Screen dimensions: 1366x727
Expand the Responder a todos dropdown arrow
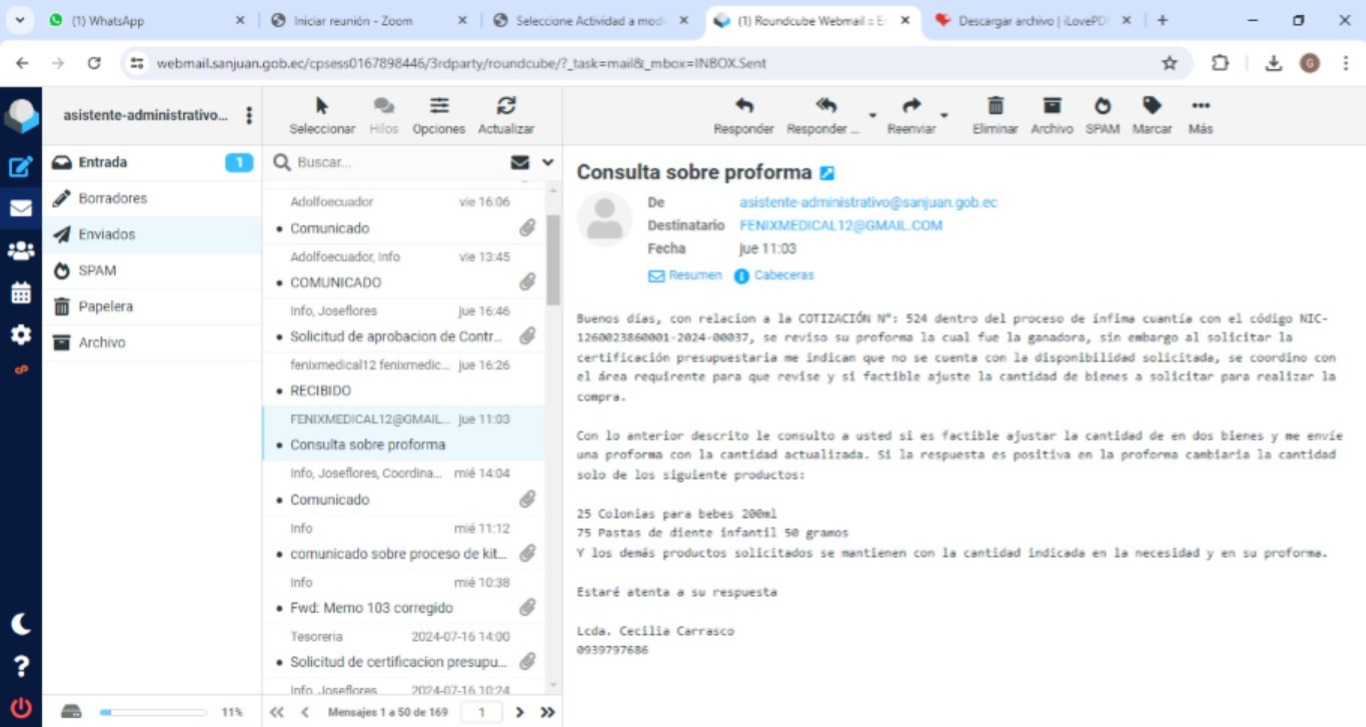(872, 116)
